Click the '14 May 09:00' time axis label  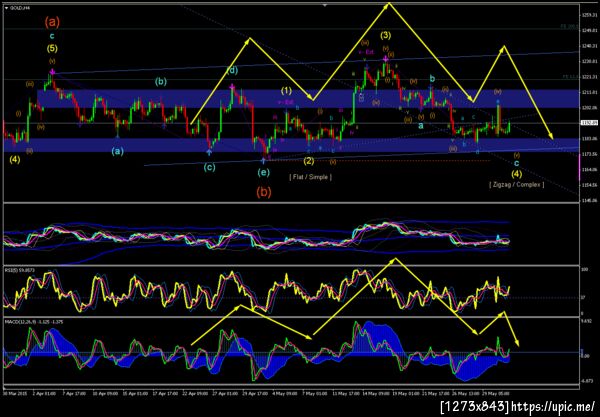pos(376,393)
